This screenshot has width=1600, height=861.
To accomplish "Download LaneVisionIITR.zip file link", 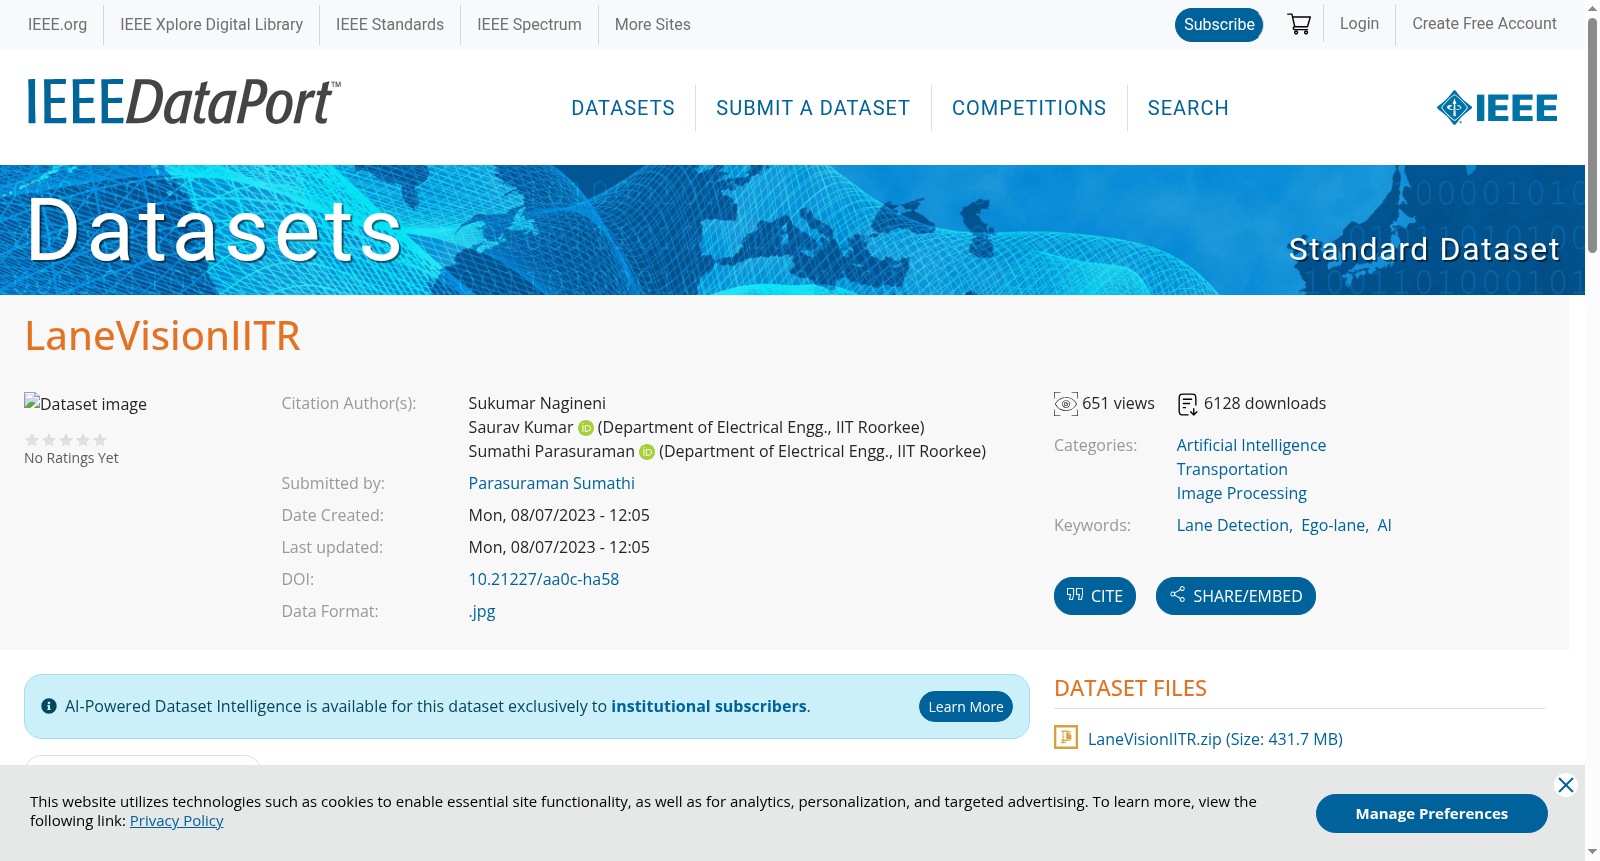I will click(1215, 739).
